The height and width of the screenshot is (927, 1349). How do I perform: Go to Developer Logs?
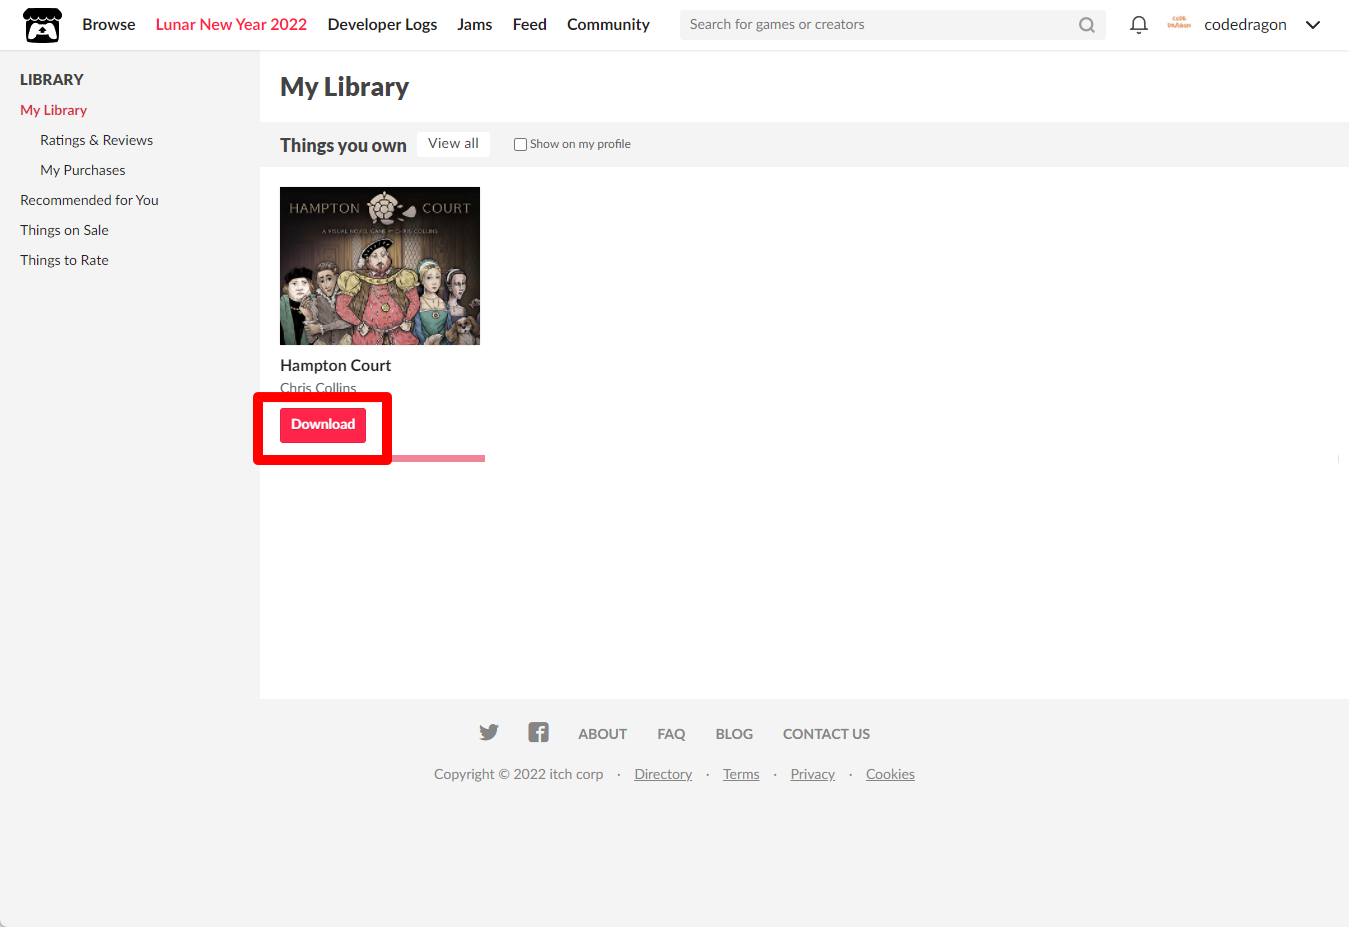click(x=382, y=24)
